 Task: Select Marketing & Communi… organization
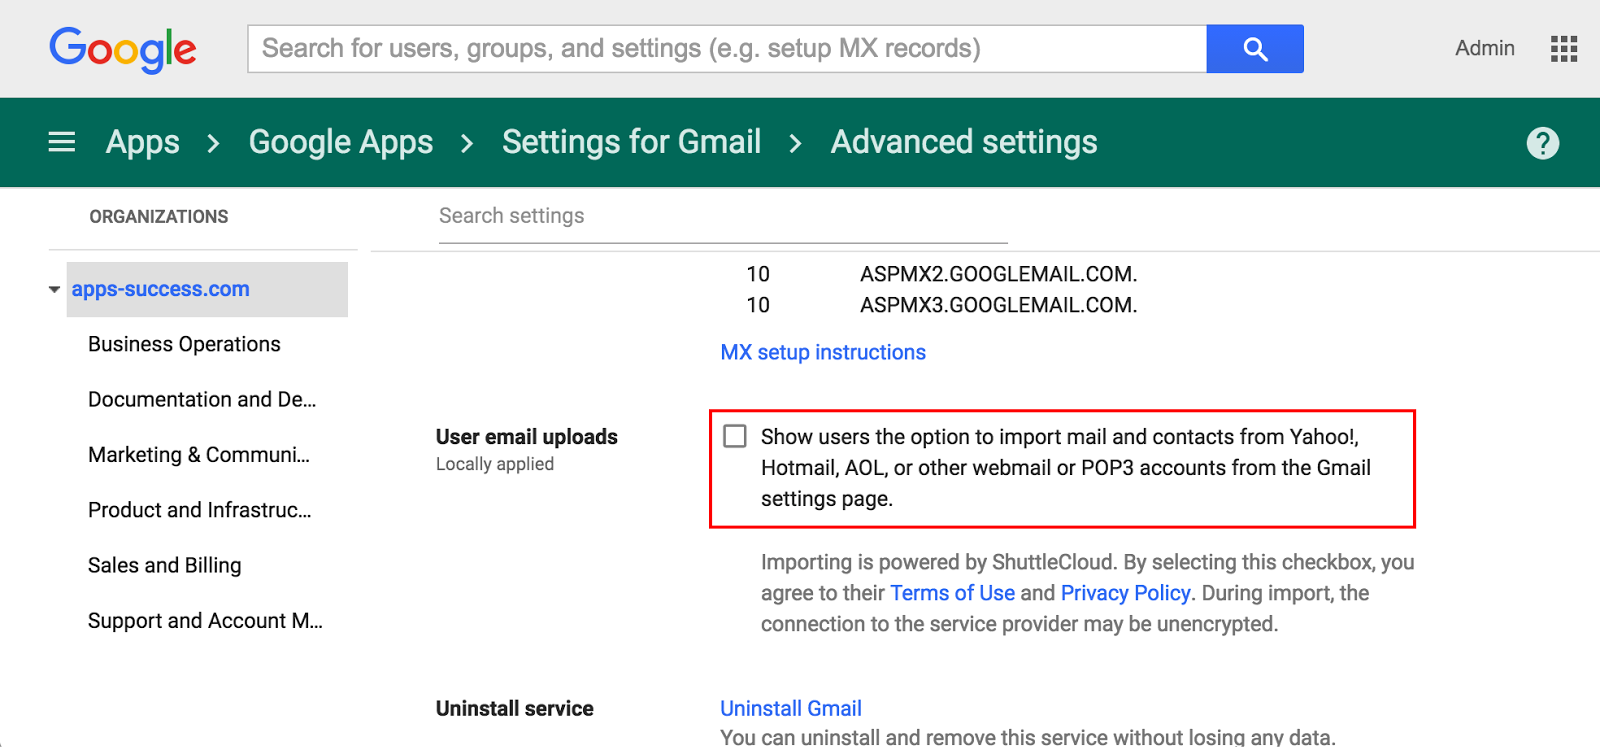(199, 455)
